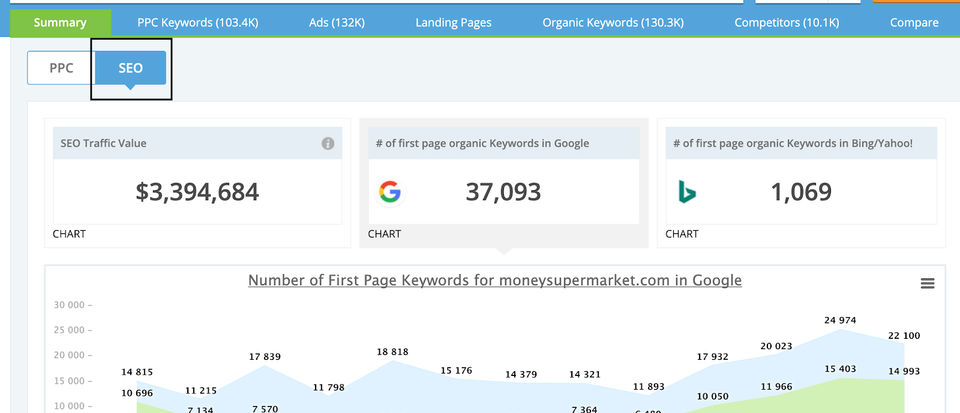Switch to the PPC view
This screenshot has width=960, height=413.
coord(61,68)
